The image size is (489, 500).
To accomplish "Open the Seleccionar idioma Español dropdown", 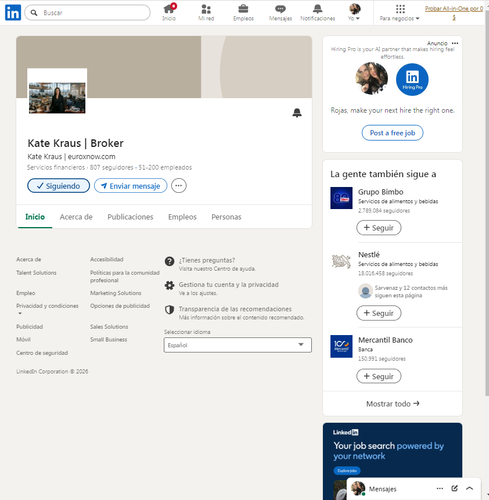I will pos(238,345).
